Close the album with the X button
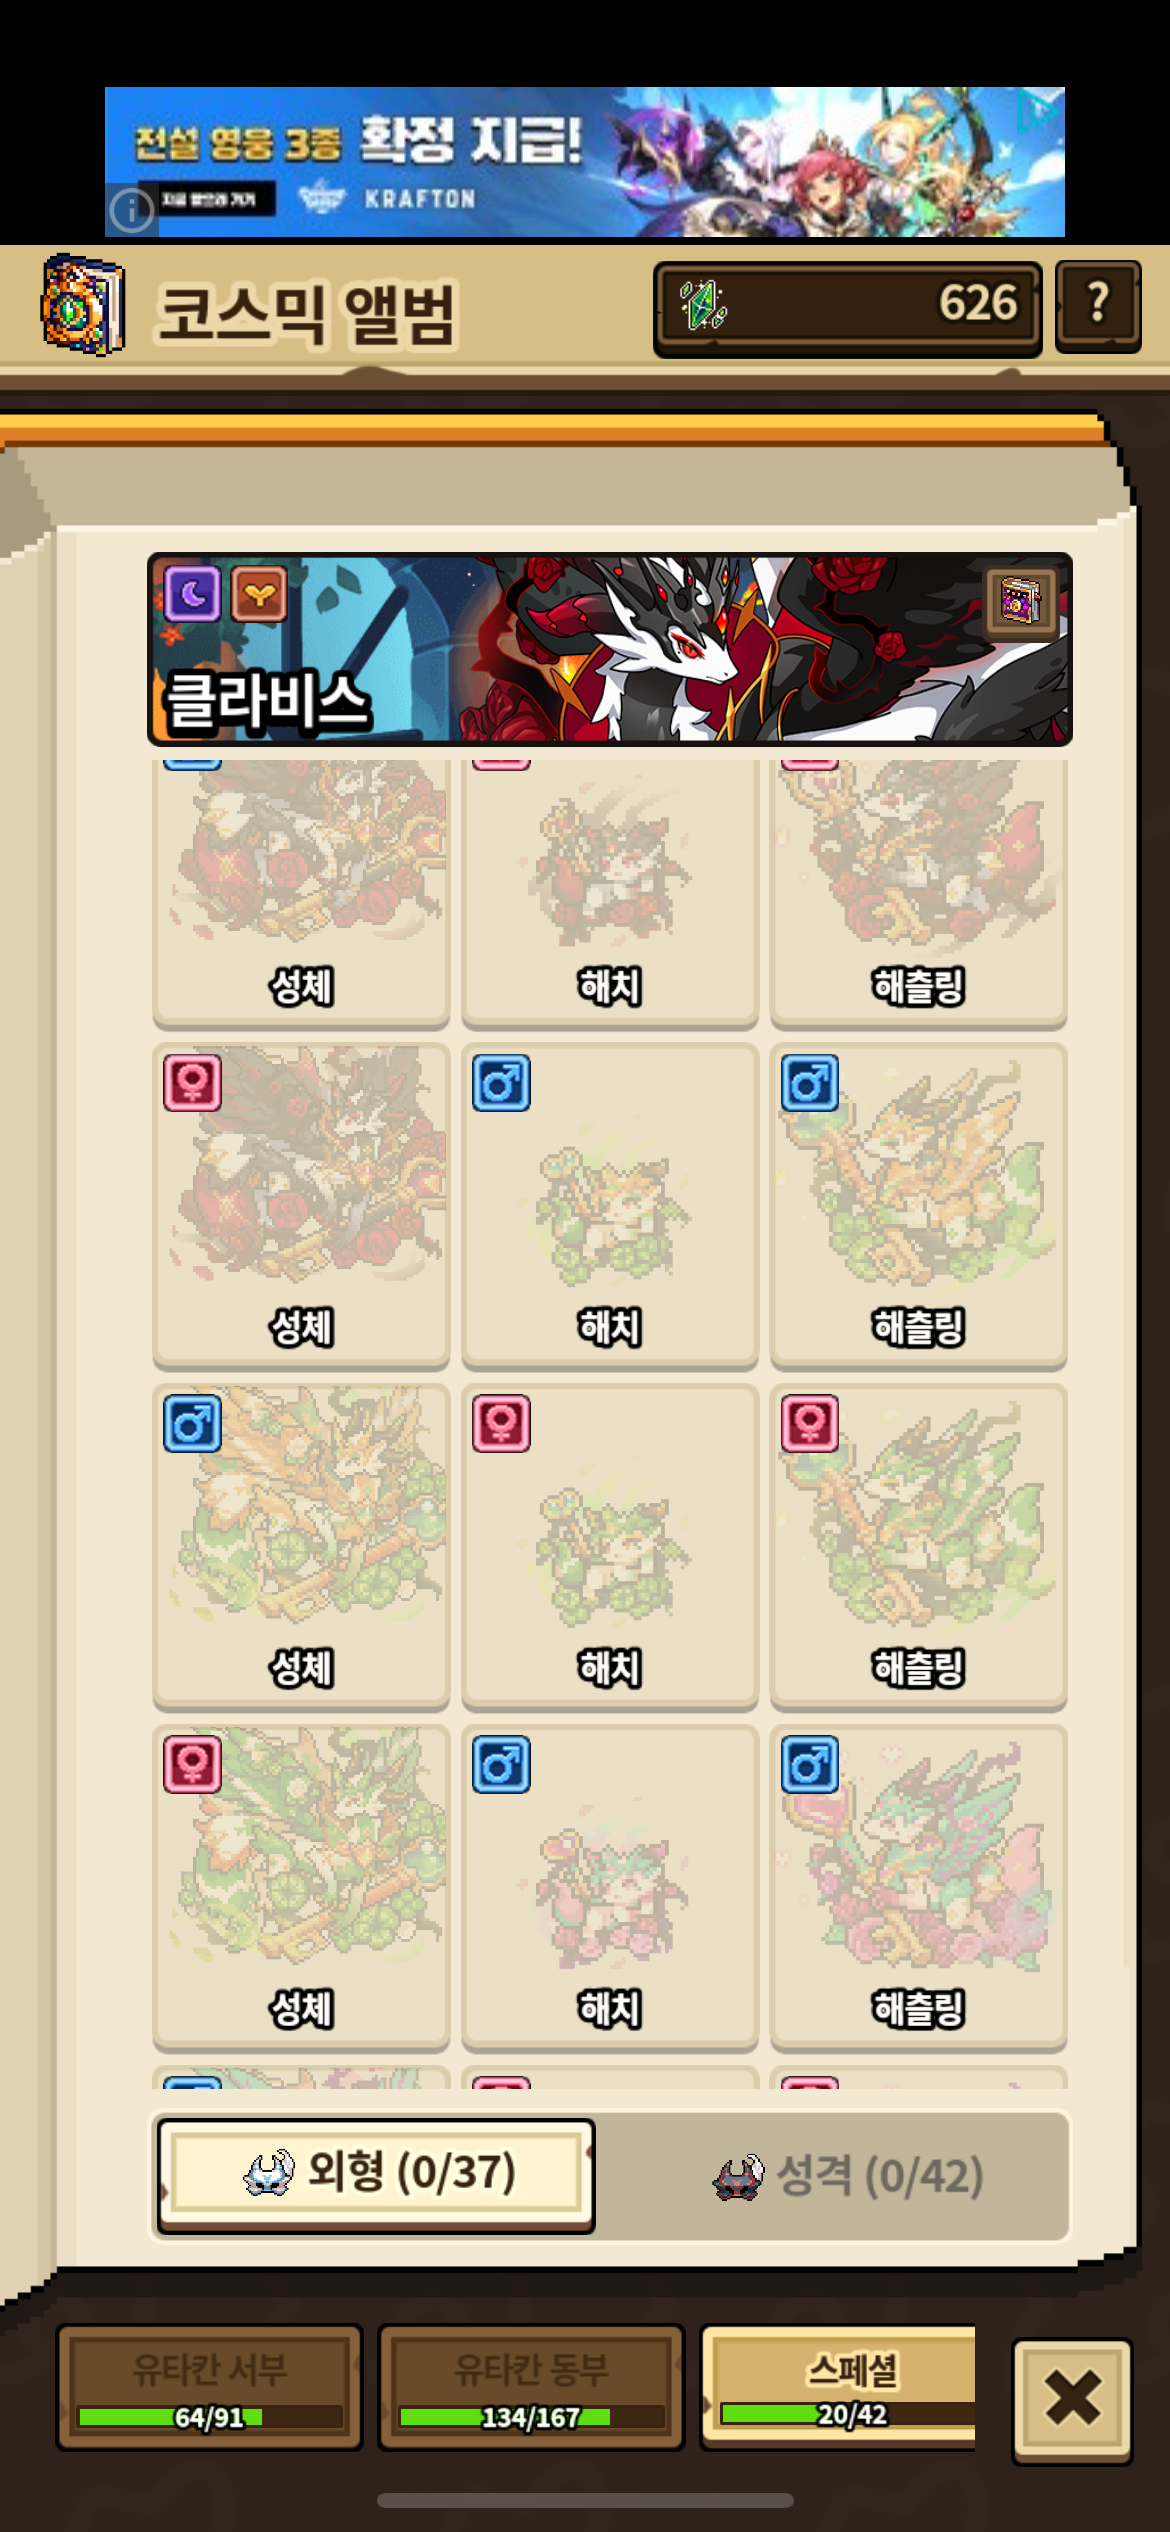The height and width of the screenshot is (2532, 1170). coord(1072,2397)
